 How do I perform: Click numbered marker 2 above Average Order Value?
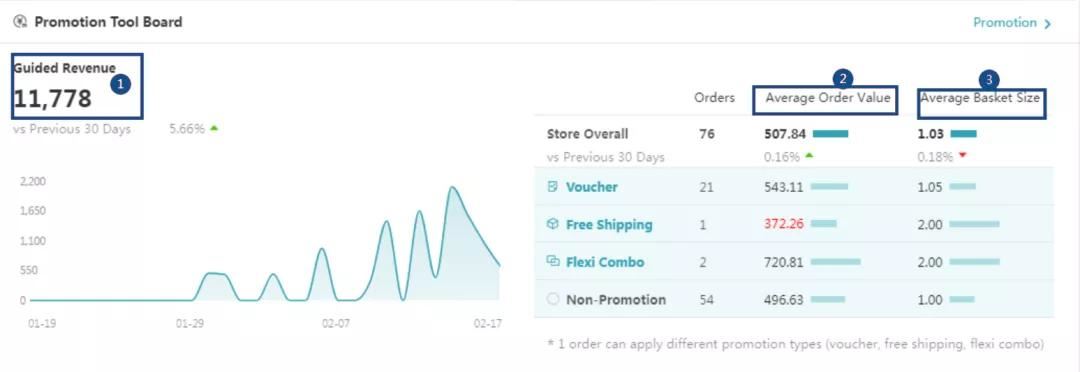click(844, 78)
